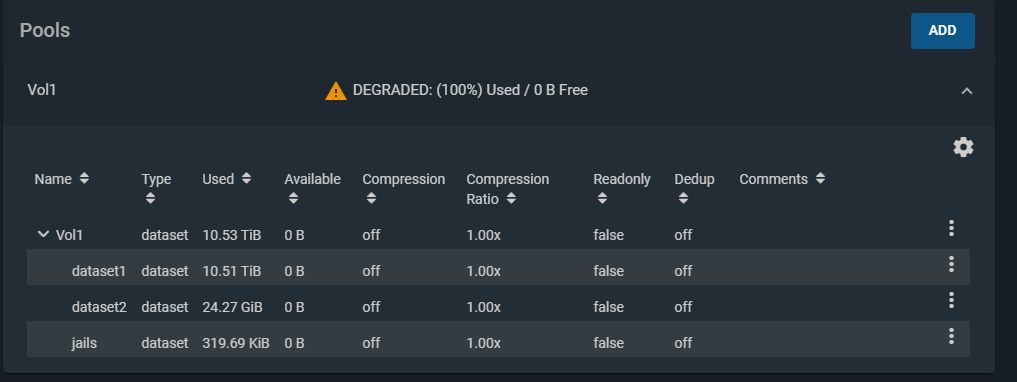Click the ADD pool button

click(942, 30)
